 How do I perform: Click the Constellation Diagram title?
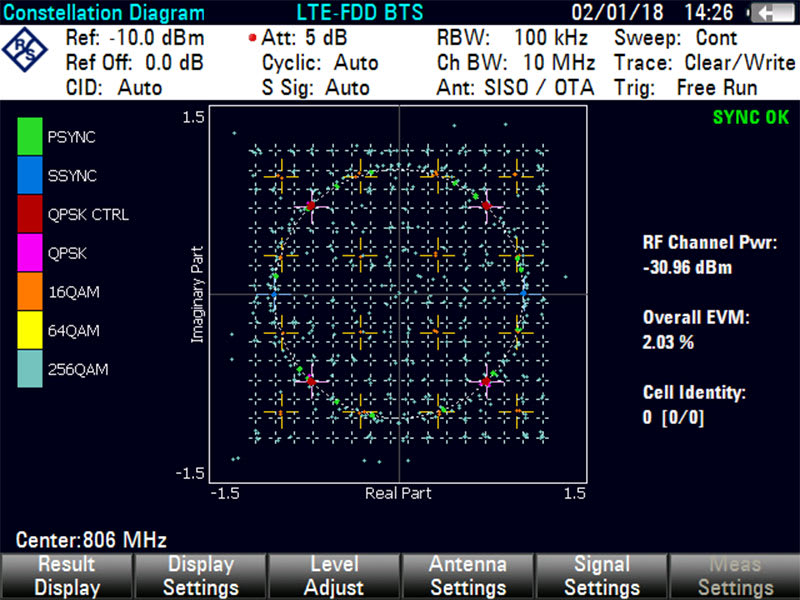coord(104,13)
